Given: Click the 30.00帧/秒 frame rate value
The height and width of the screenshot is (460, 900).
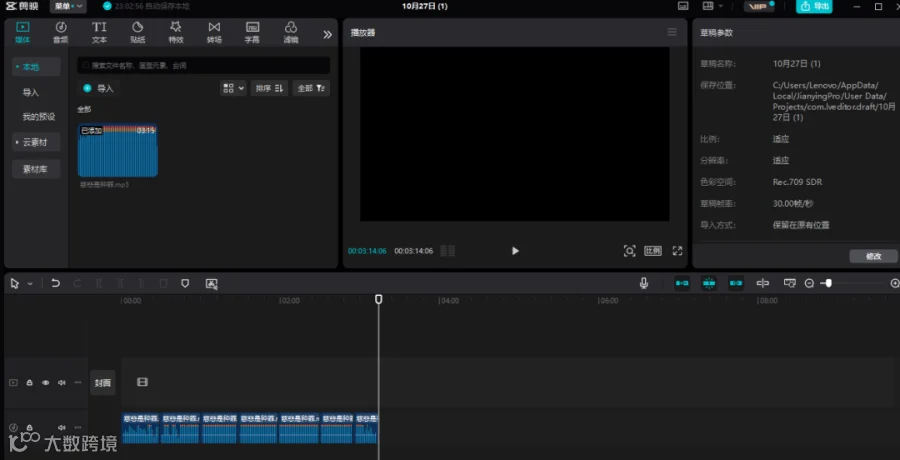Looking at the screenshot, I should click(793, 203).
